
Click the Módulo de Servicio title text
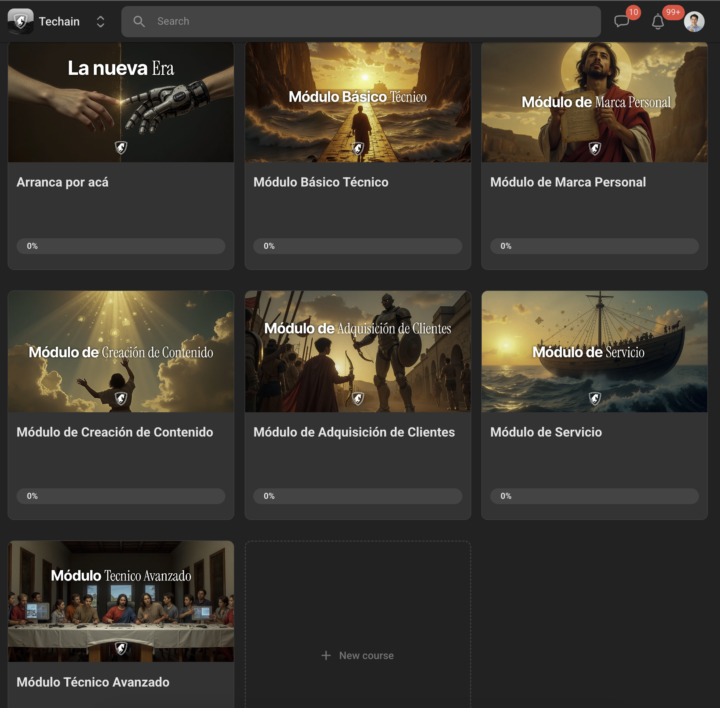(546, 432)
